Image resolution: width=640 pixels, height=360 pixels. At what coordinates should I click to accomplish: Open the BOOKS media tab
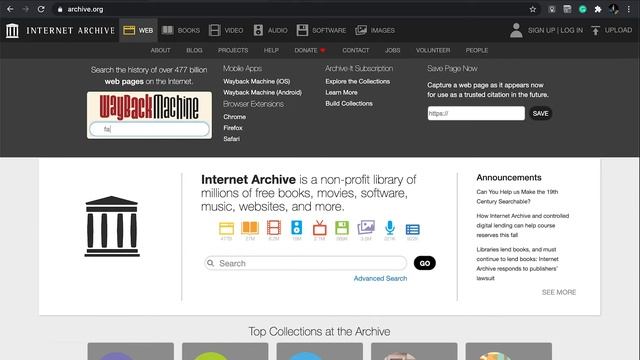181,30
